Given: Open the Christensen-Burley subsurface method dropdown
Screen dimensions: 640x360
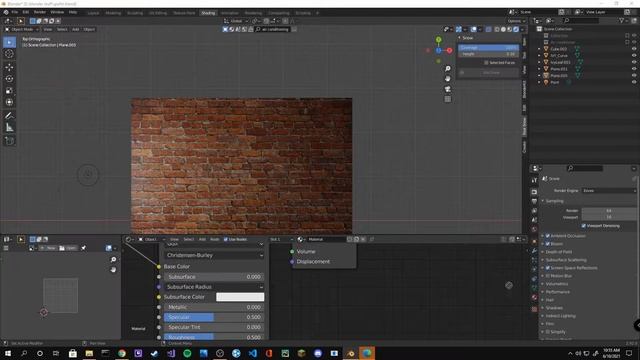Looking at the screenshot, I should 214,255.
